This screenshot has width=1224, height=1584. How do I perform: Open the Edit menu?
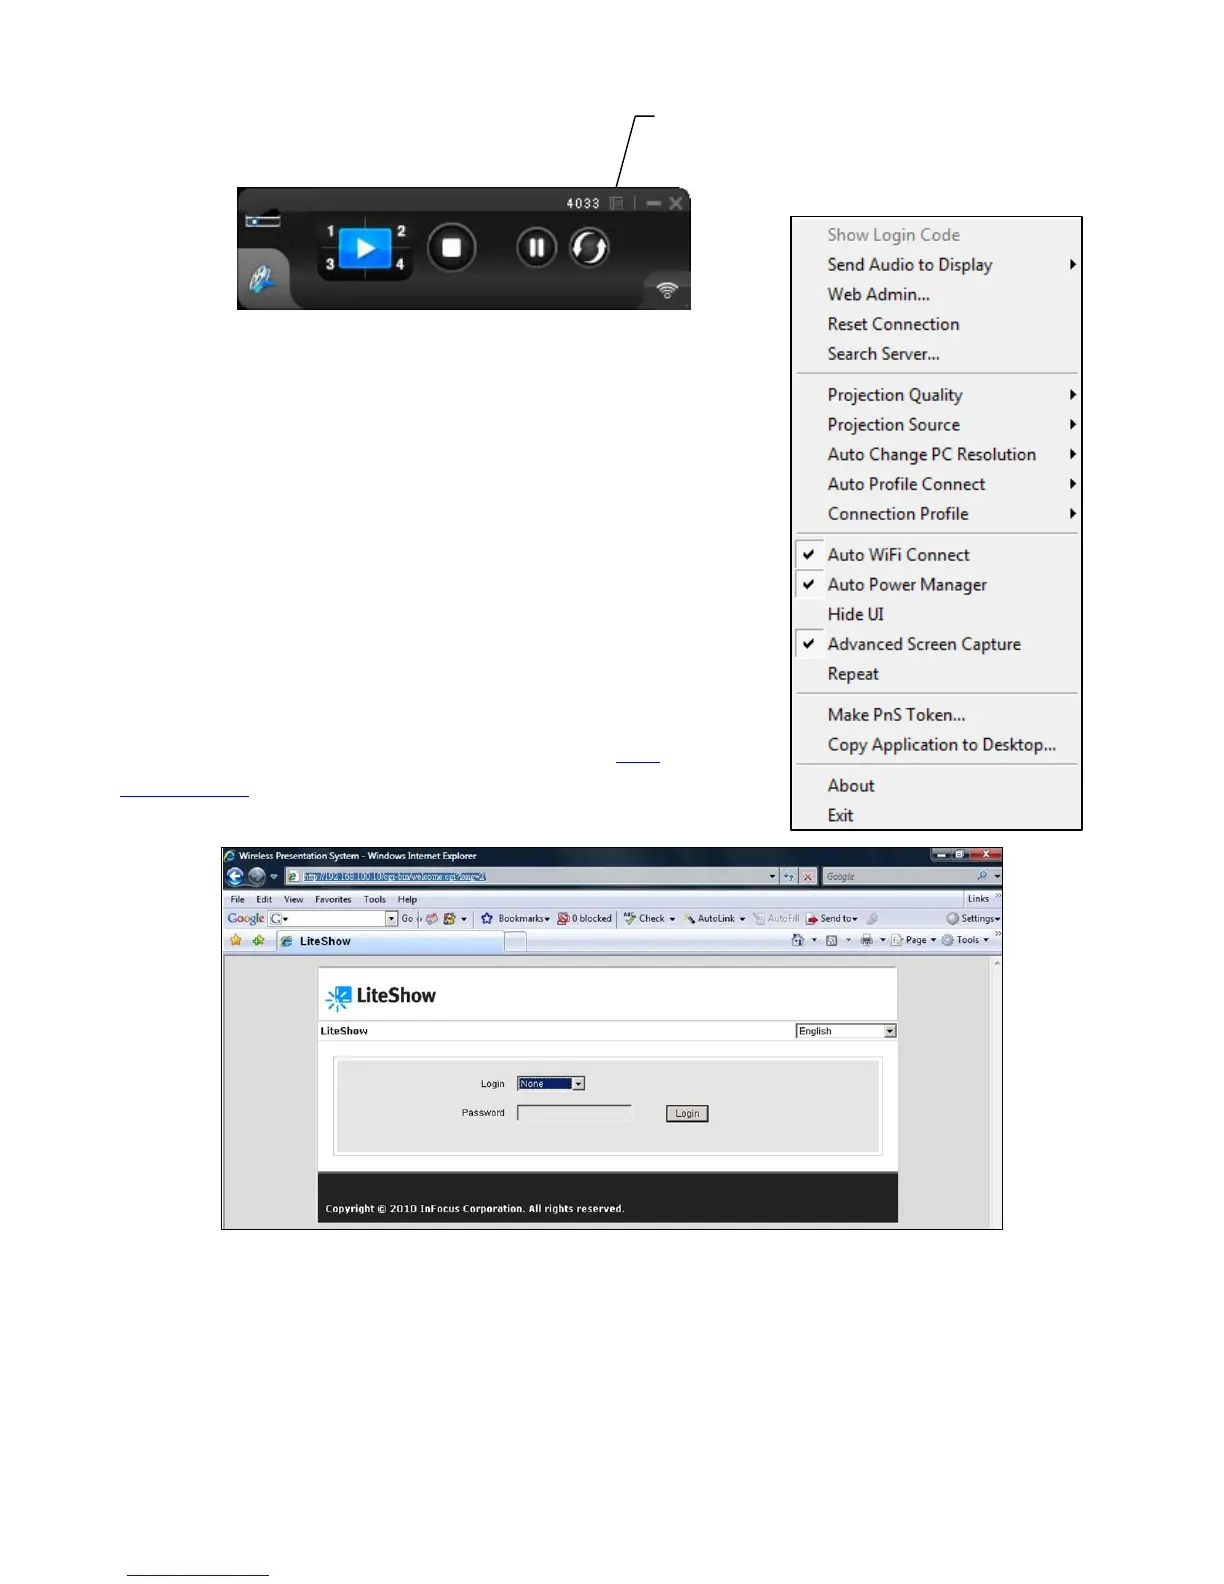(264, 899)
